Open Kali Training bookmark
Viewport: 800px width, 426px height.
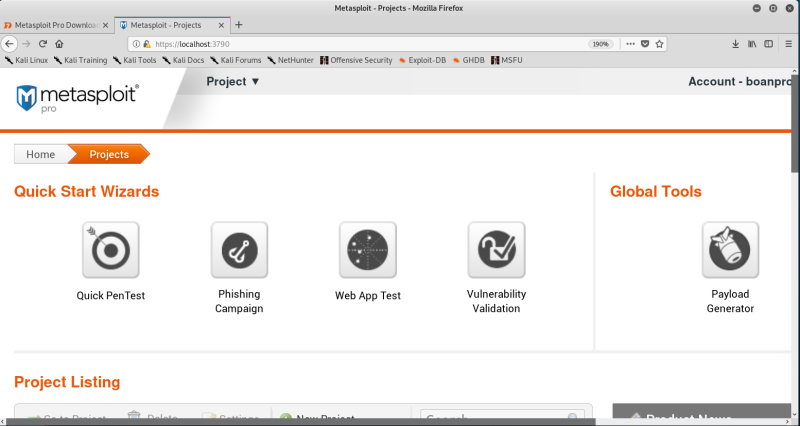click(x=81, y=60)
